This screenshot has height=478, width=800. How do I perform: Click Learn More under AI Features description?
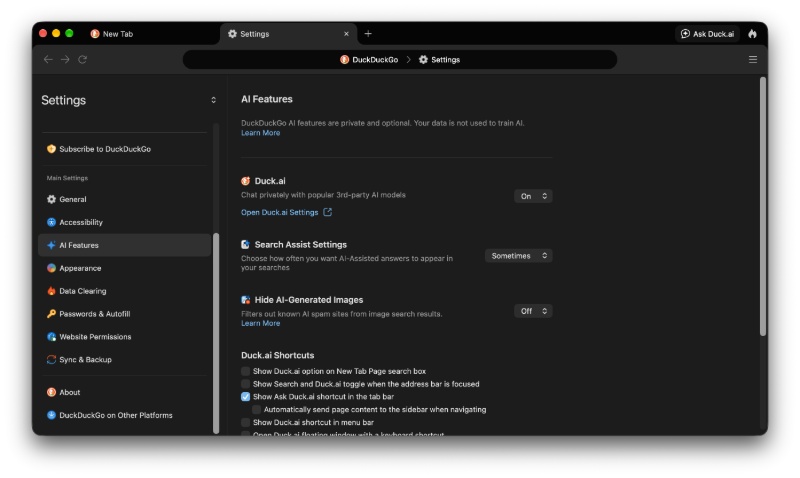coord(260,133)
